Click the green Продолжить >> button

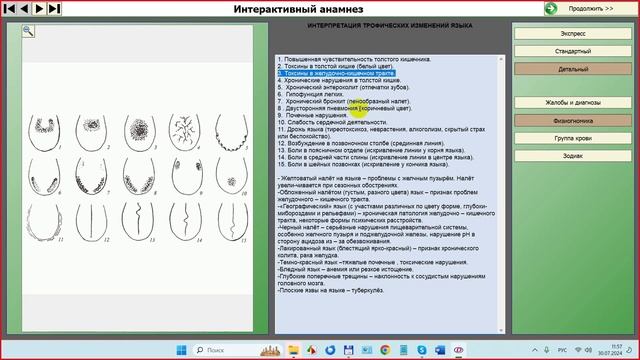point(590,9)
